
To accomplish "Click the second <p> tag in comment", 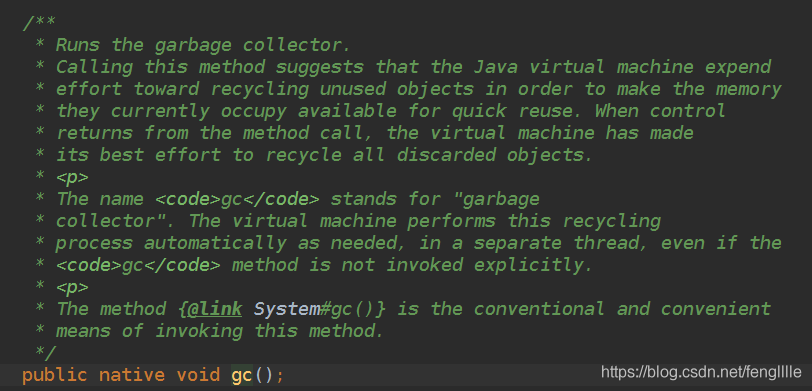I will 72,287.
